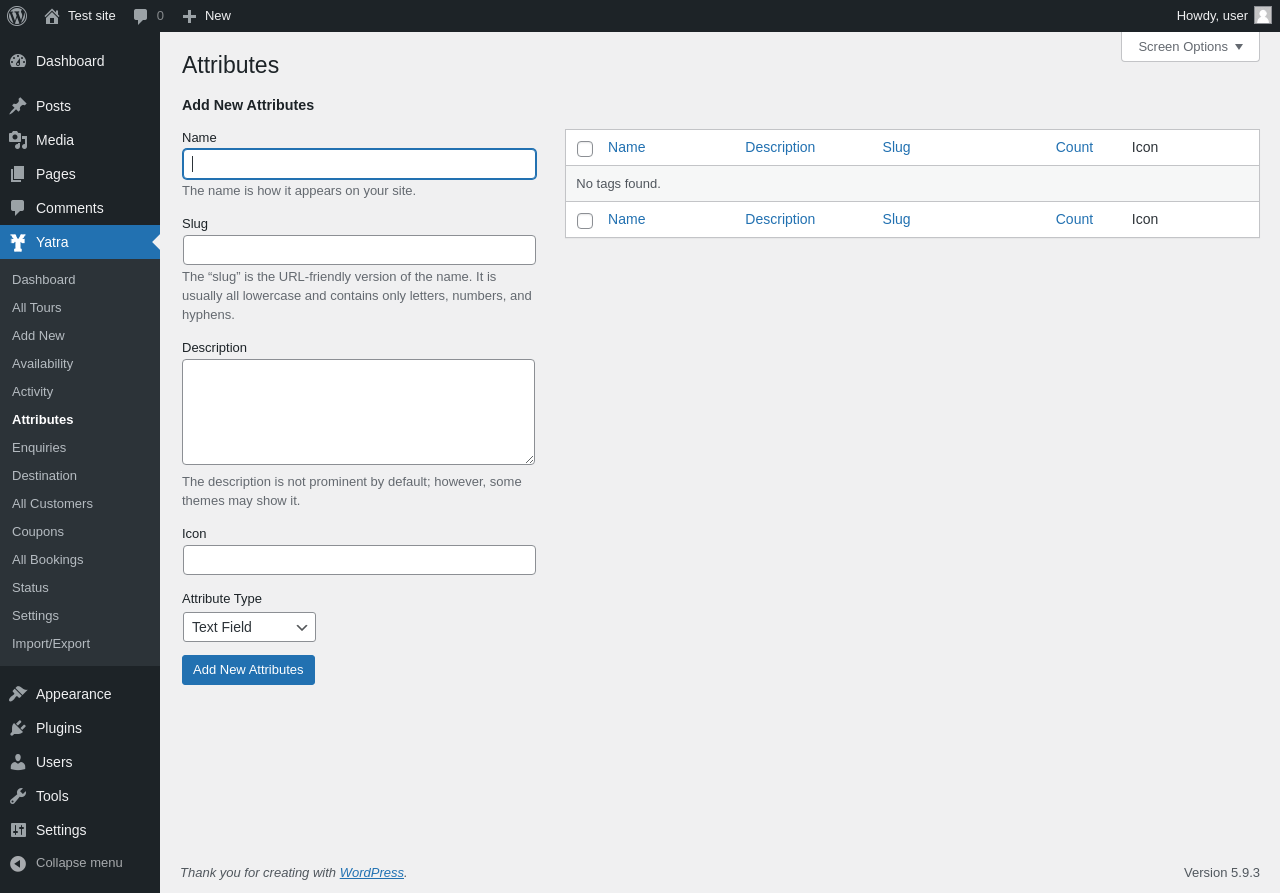1280x893 pixels.
Task: Click the Media icon in sidebar
Action: coord(18,140)
